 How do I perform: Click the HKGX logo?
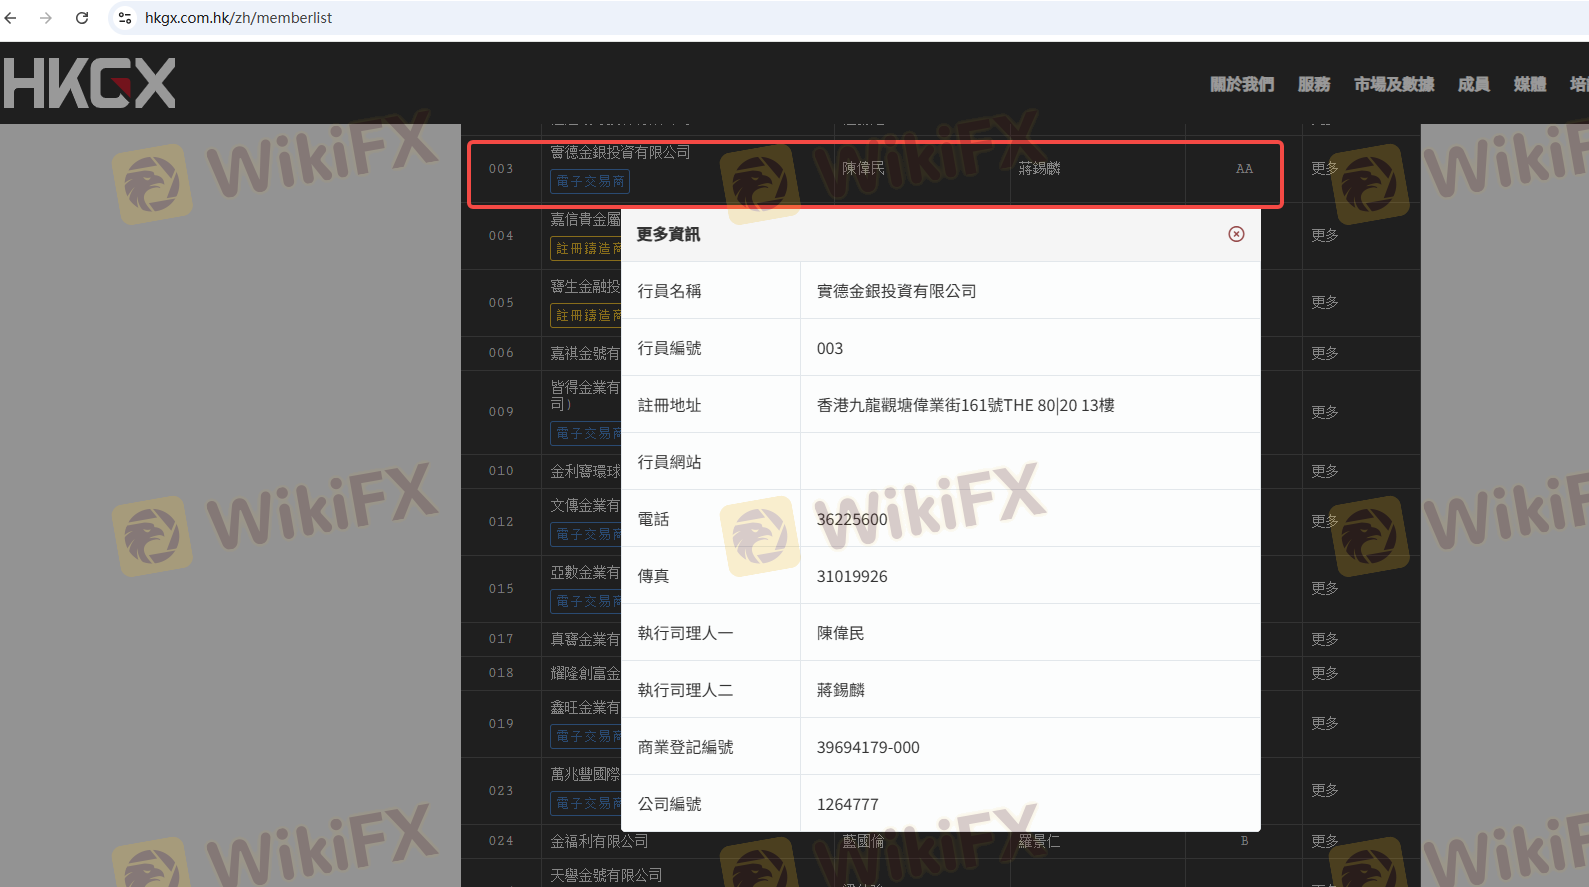[x=89, y=83]
